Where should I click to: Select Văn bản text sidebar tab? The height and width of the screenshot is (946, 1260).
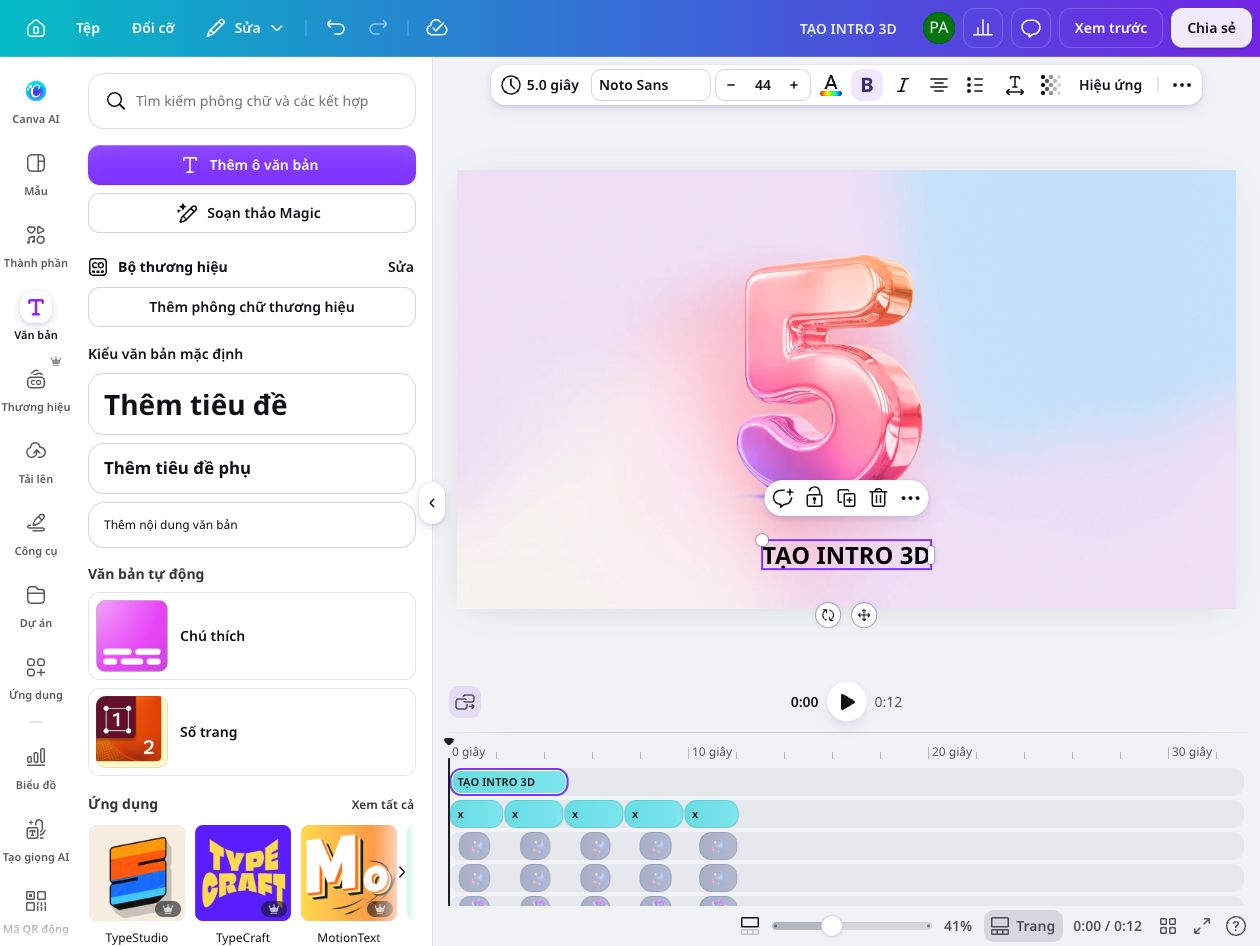(x=36, y=316)
